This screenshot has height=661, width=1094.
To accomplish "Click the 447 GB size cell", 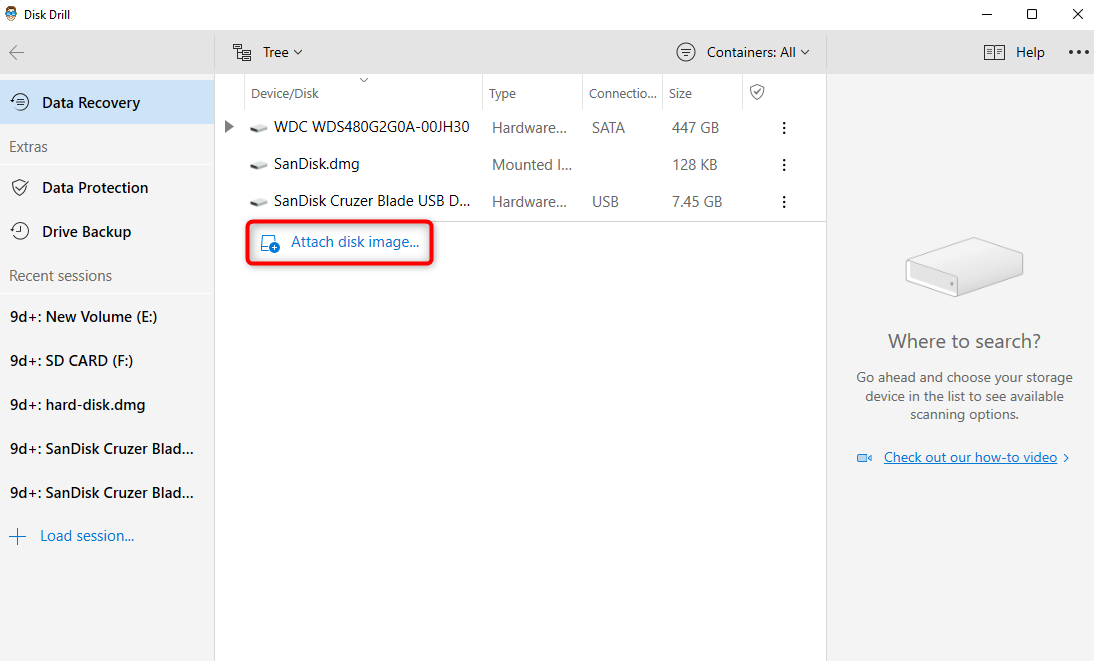I will (x=695, y=128).
